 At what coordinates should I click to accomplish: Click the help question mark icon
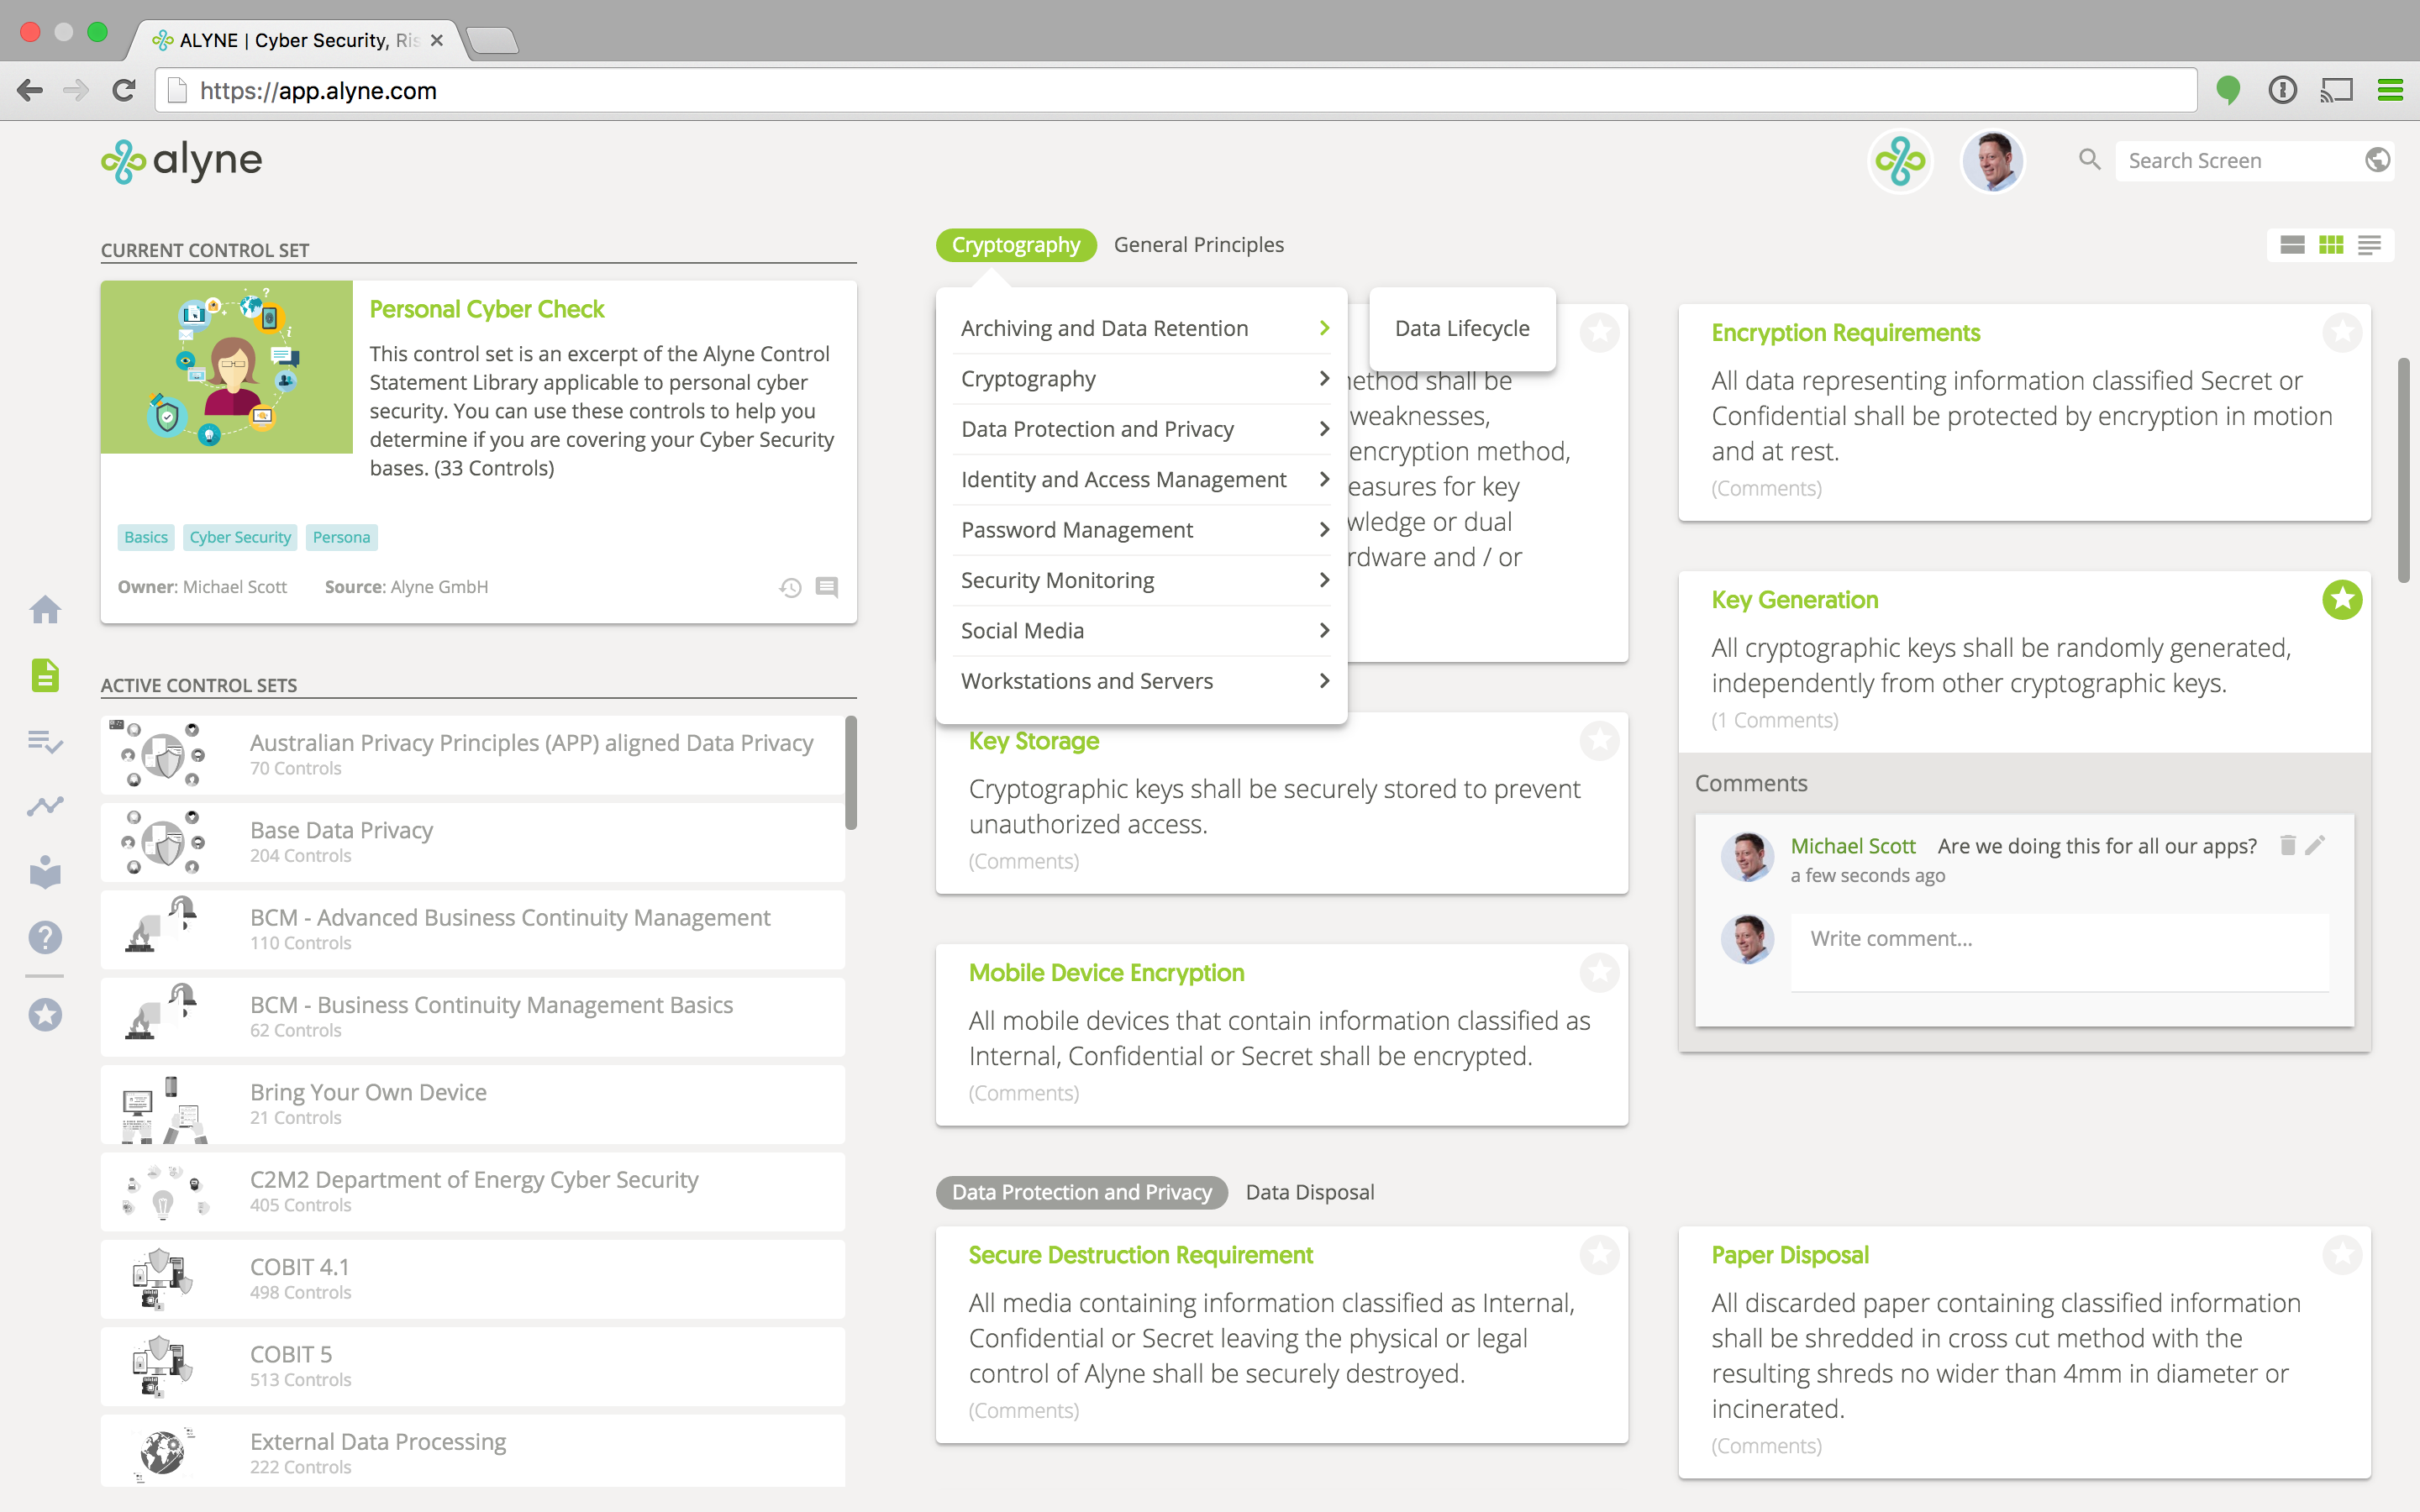pos(45,937)
